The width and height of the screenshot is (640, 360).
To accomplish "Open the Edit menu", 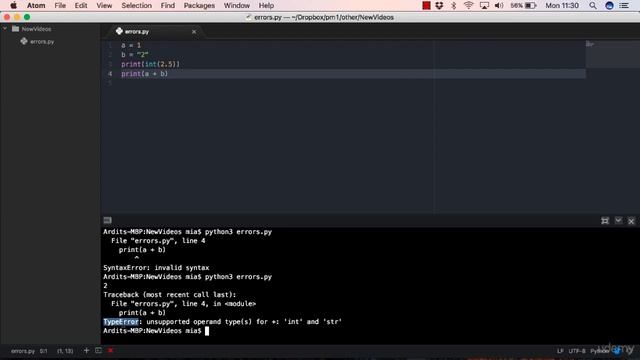I will click(81, 5).
